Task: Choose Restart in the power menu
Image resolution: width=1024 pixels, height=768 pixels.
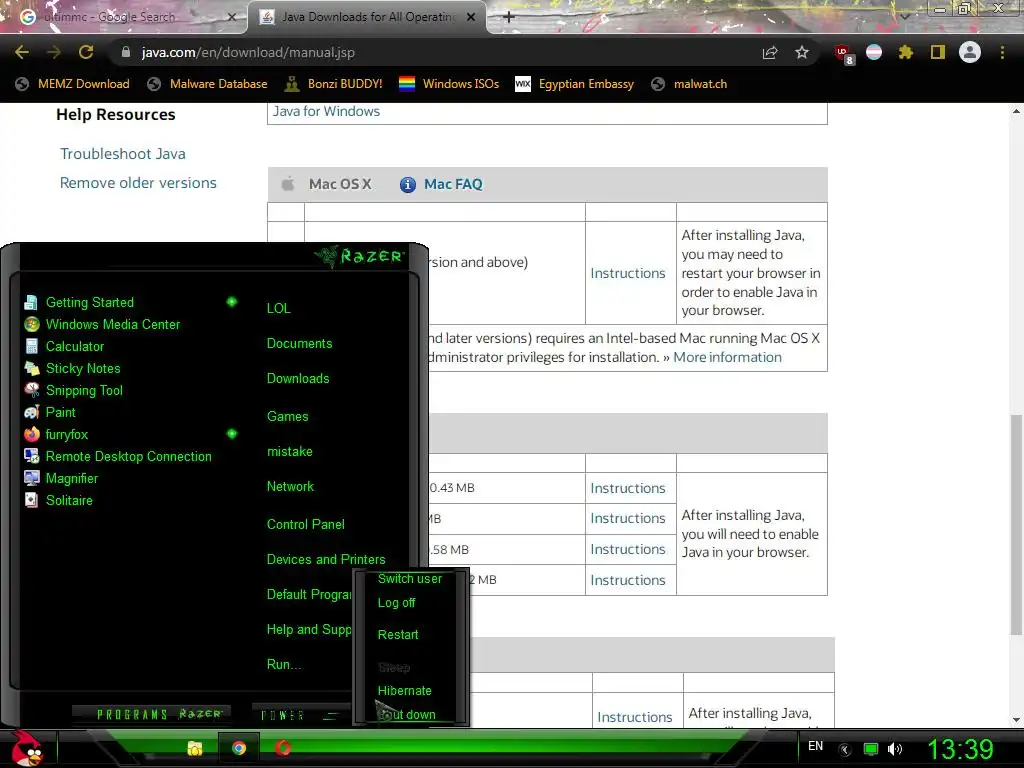Action: (398, 635)
